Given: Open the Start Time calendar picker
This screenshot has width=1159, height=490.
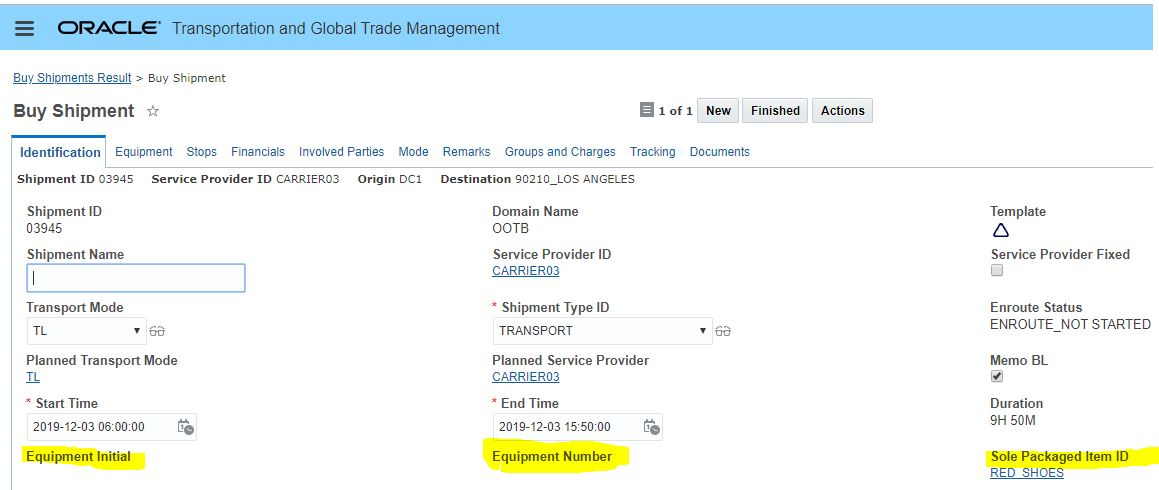Looking at the screenshot, I should (186, 427).
